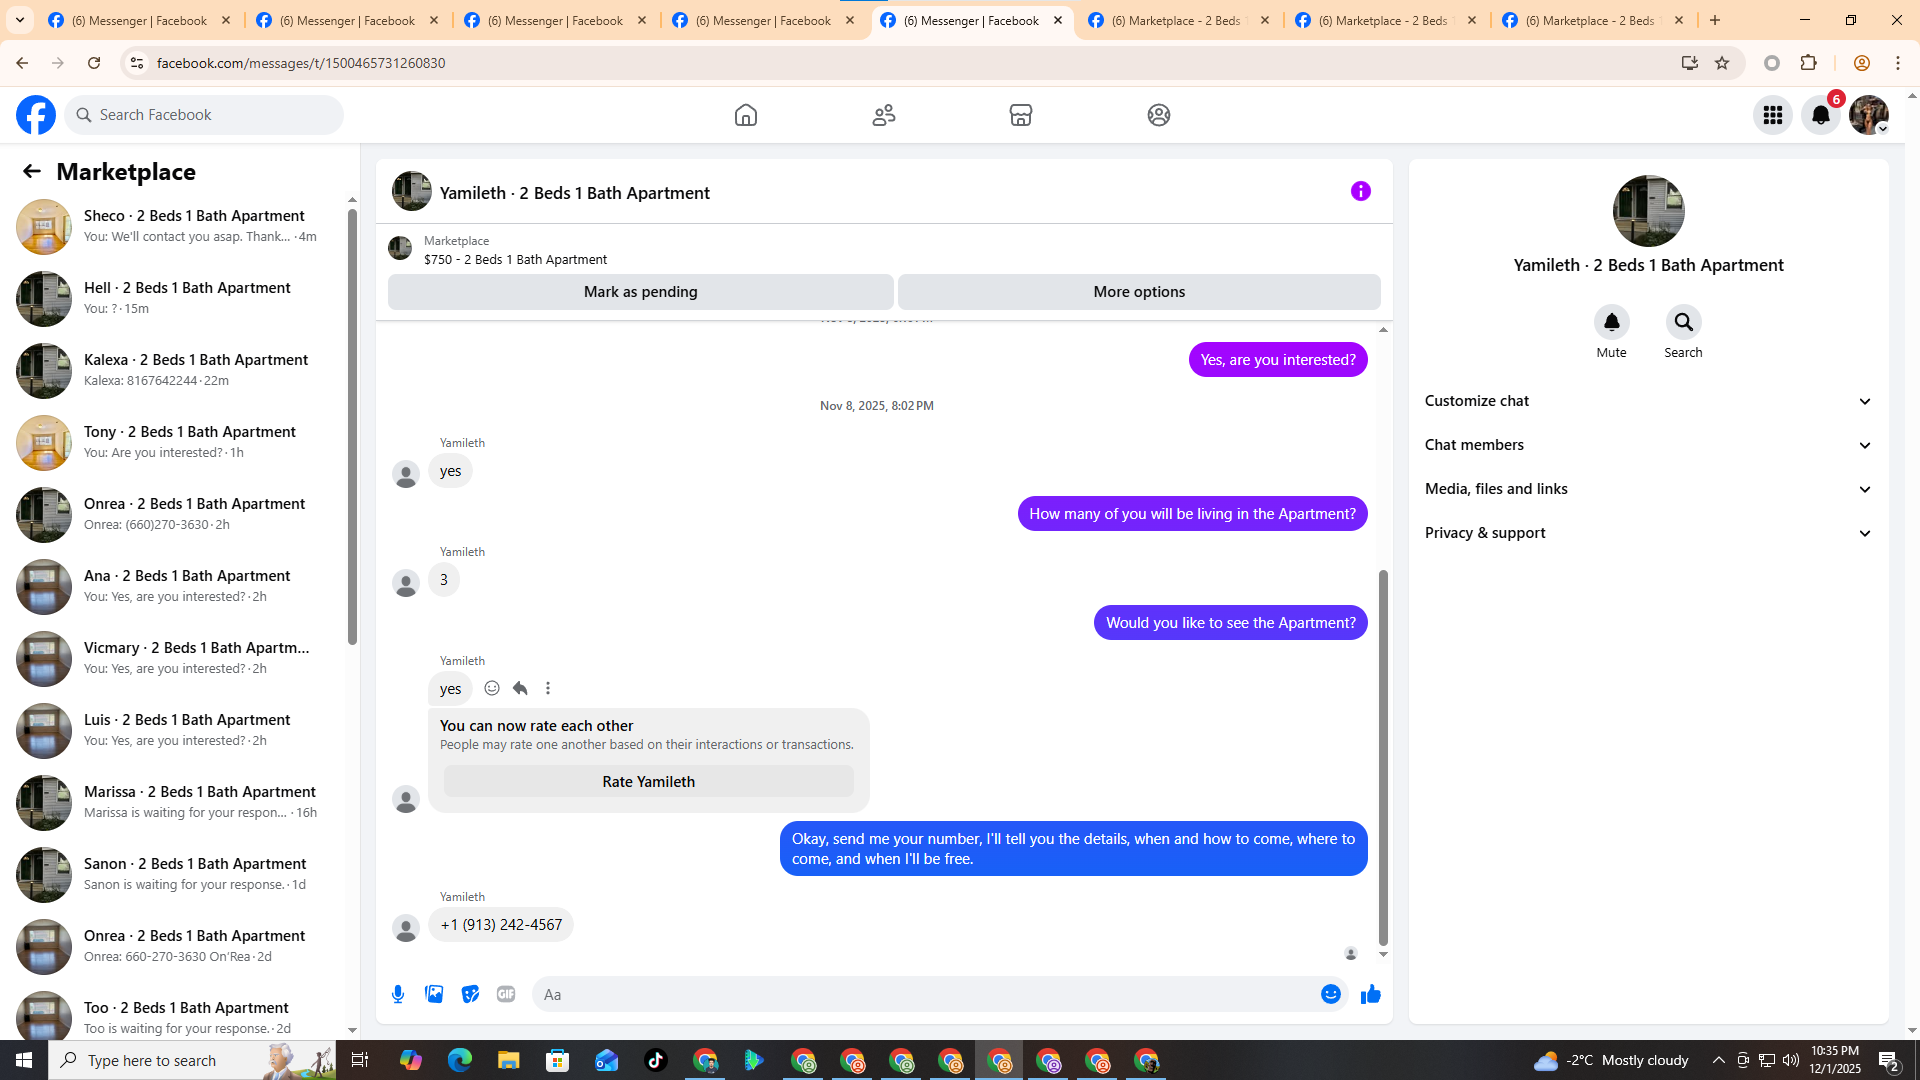Click the Search Facebook field
The image size is (1920, 1080).
204,115
